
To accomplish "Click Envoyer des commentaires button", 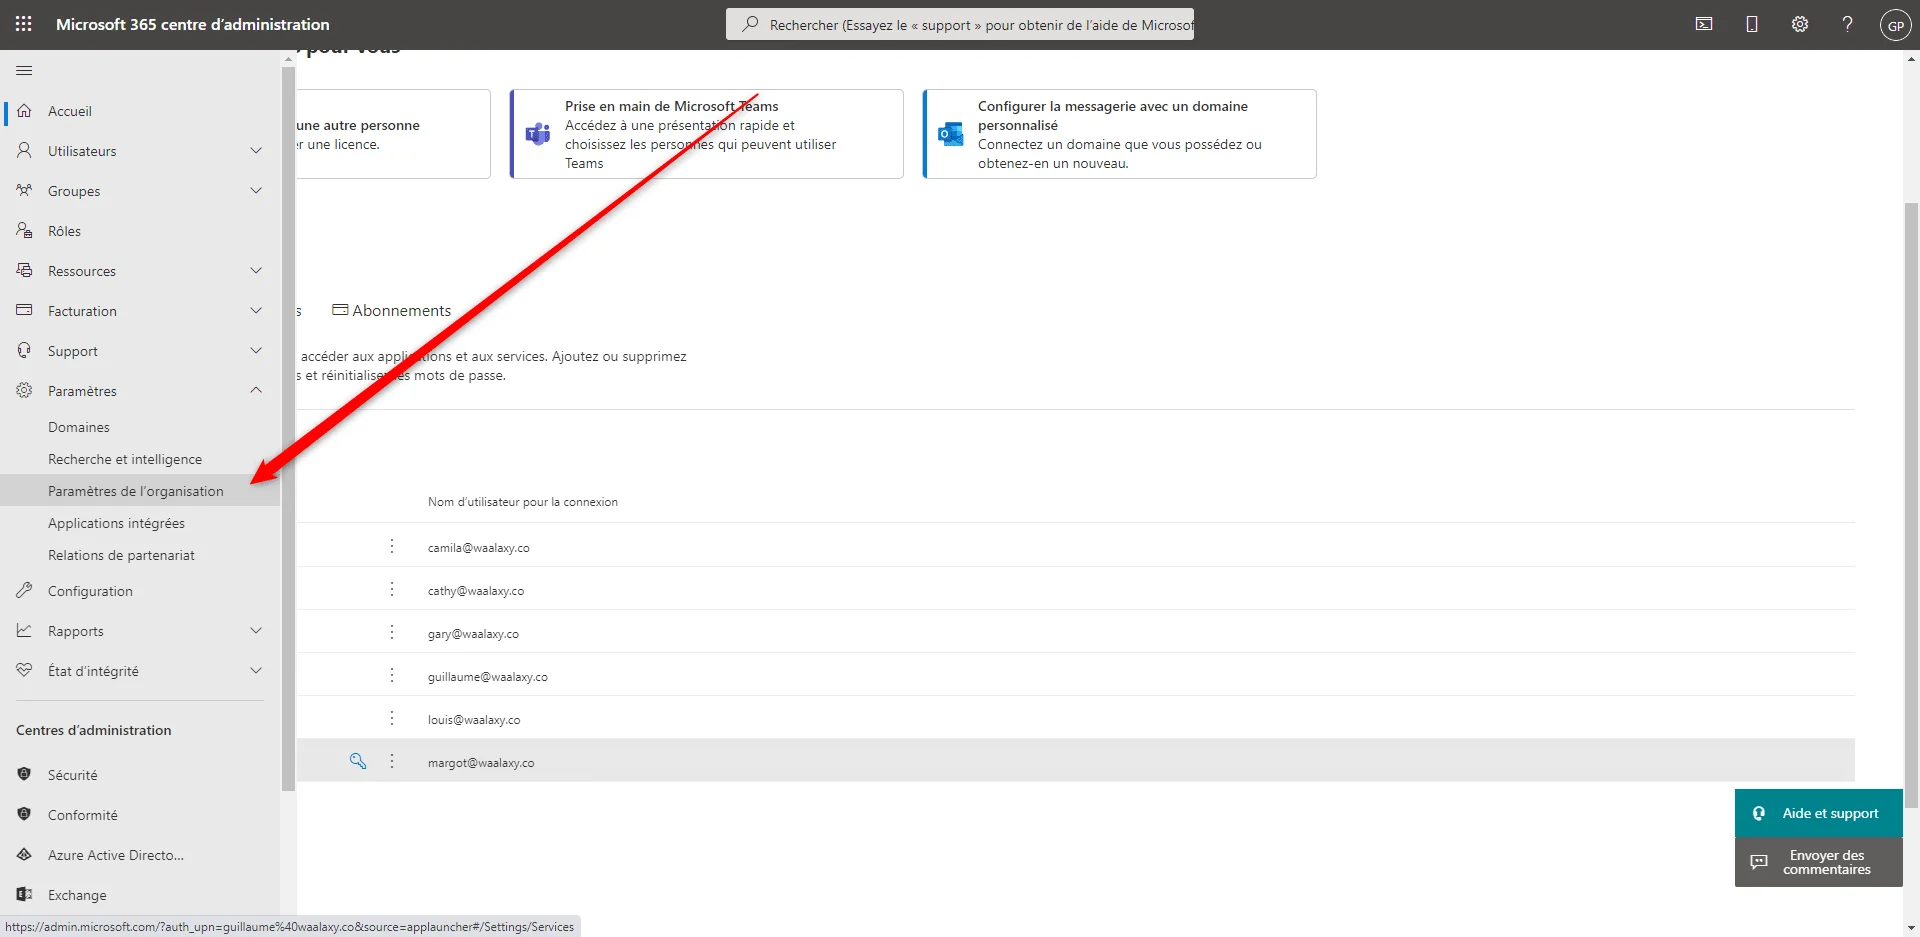I will (x=1819, y=862).
